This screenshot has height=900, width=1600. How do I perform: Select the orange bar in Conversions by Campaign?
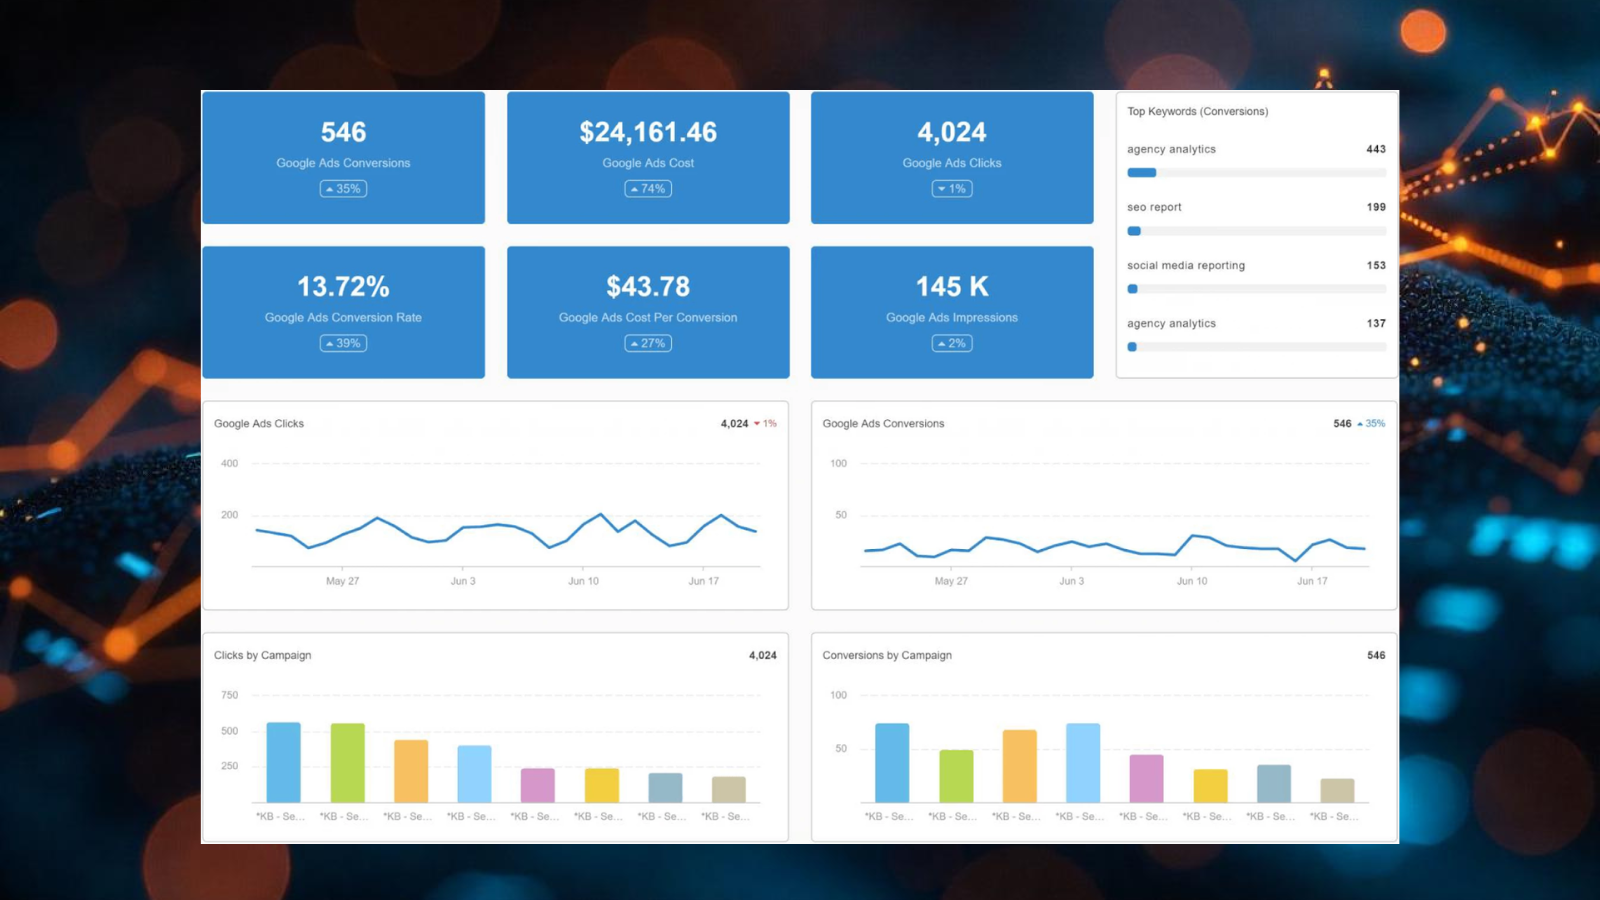click(1020, 766)
